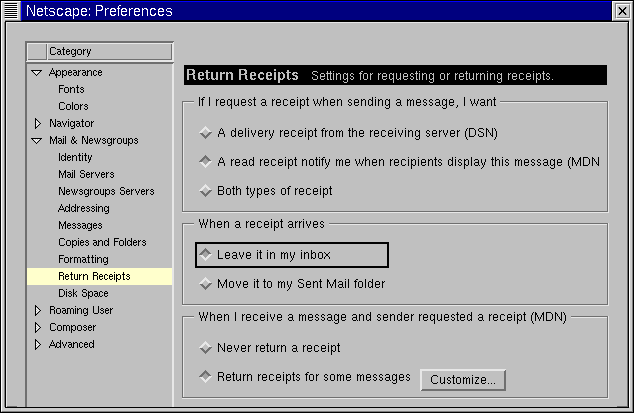The width and height of the screenshot is (634, 413).
Task: Click the Category column header
Action: pyautogui.click(x=99, y=51)
